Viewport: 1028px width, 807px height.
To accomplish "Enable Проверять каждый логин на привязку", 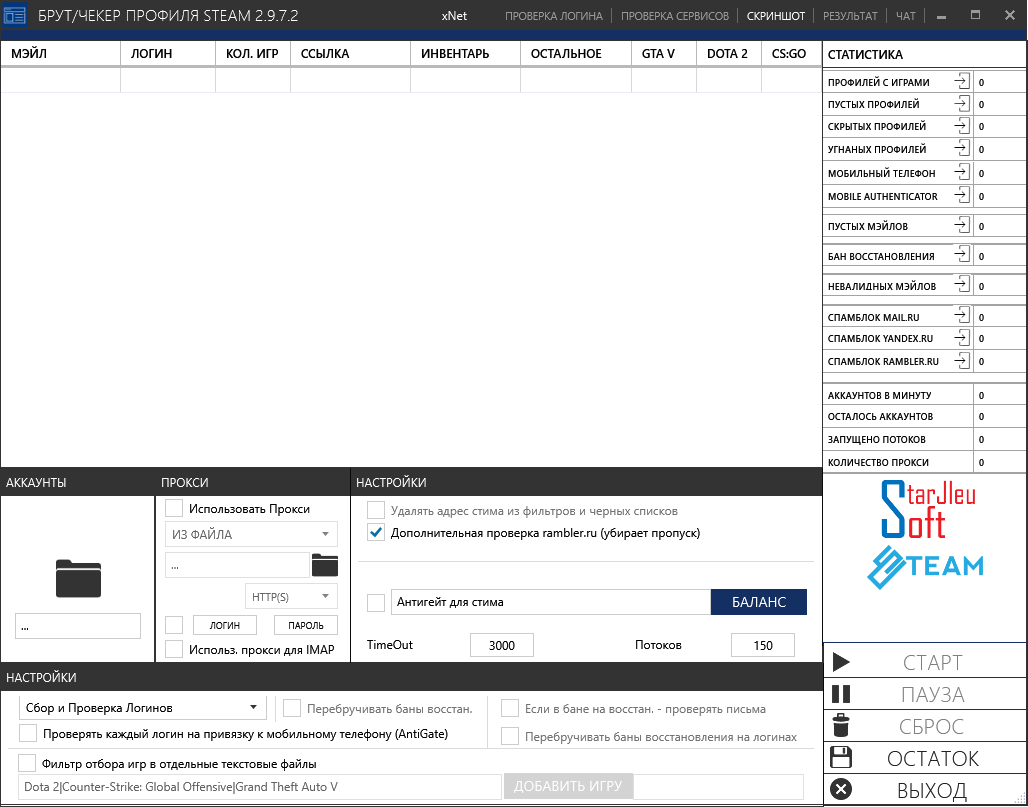I will (28, 733).
